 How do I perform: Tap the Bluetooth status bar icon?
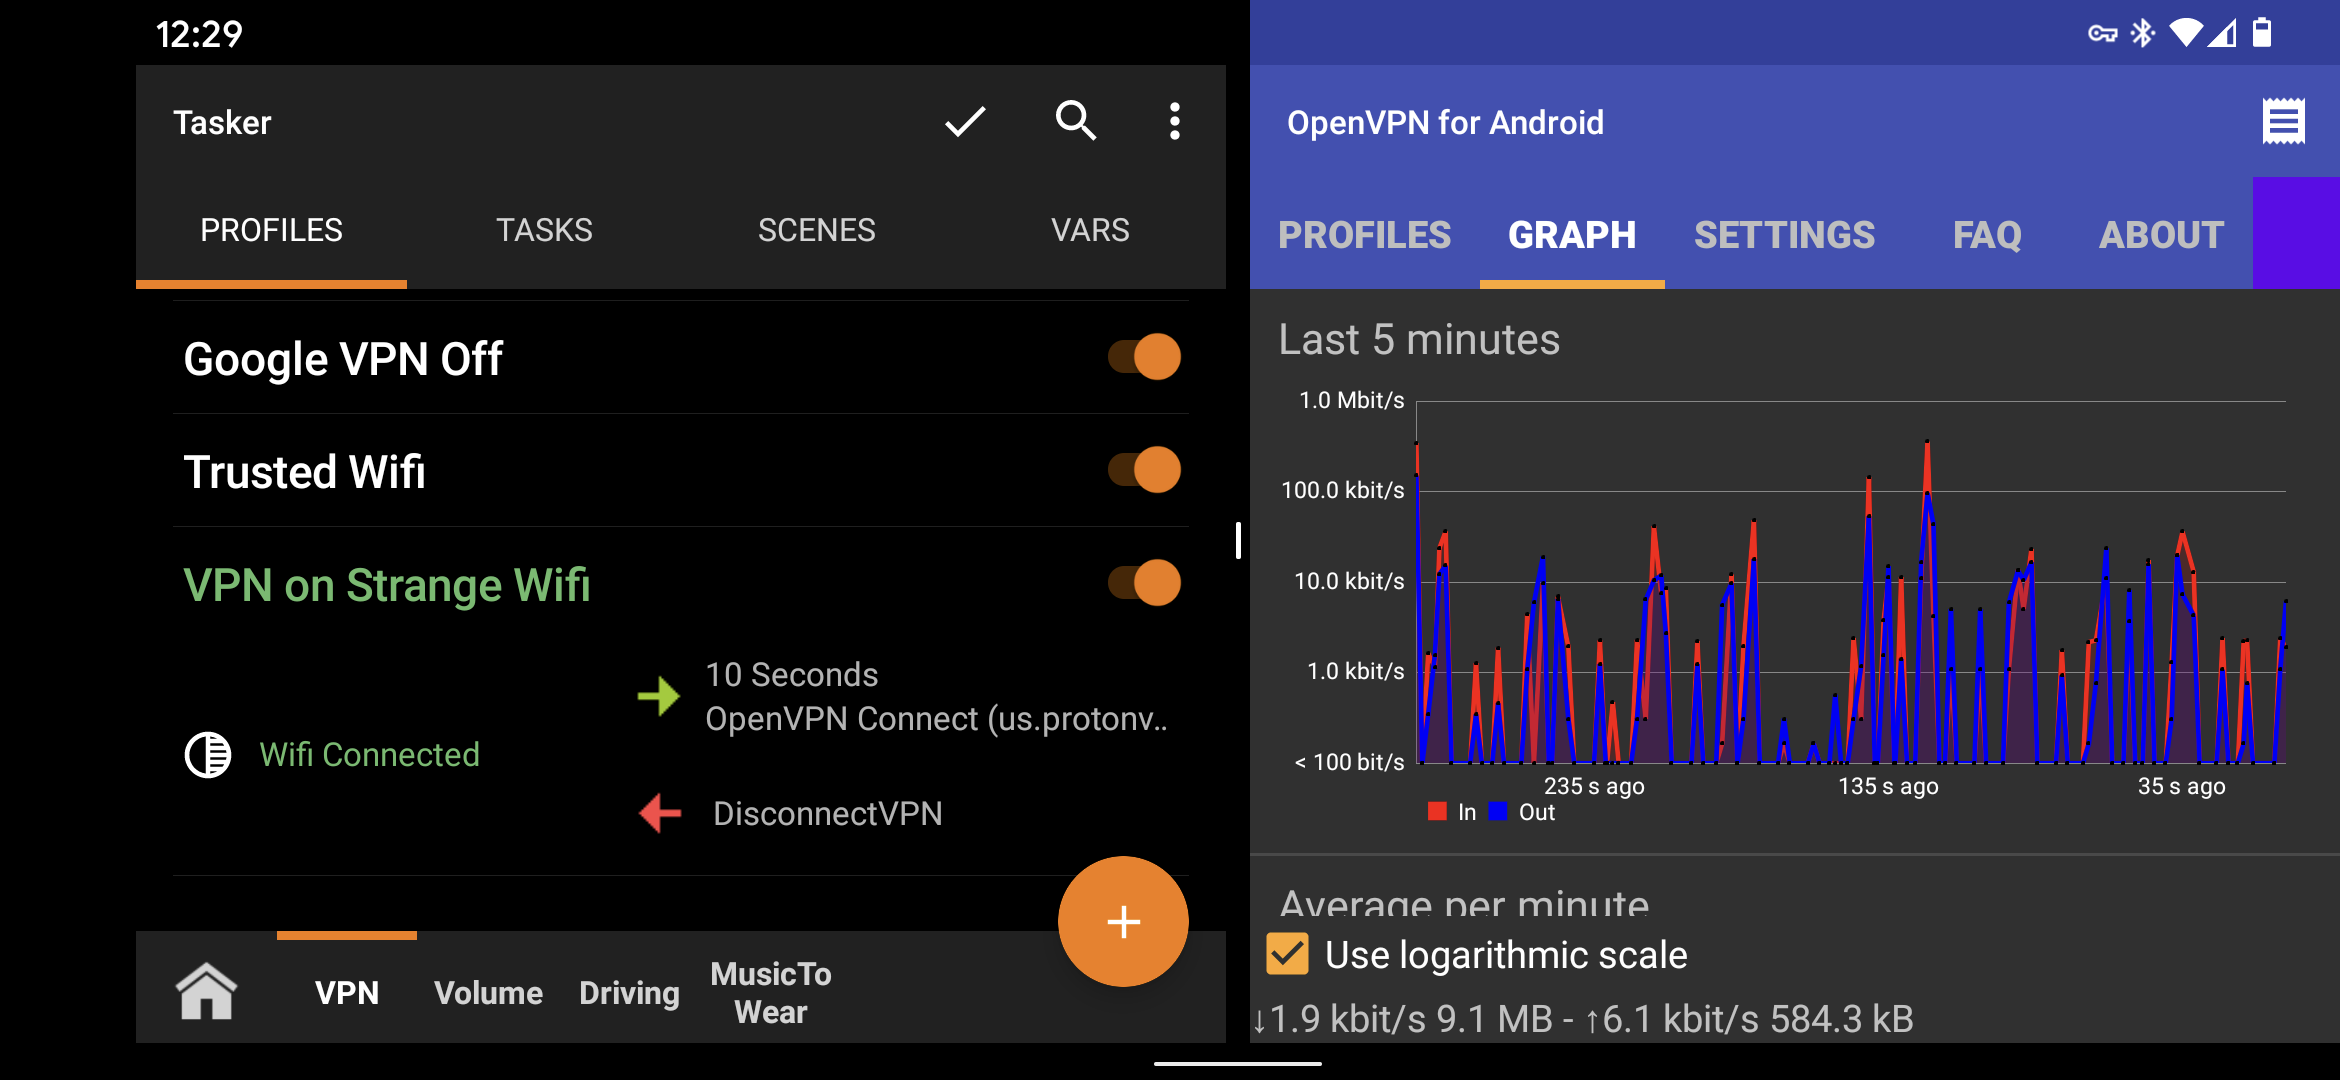pos(2142,34)
